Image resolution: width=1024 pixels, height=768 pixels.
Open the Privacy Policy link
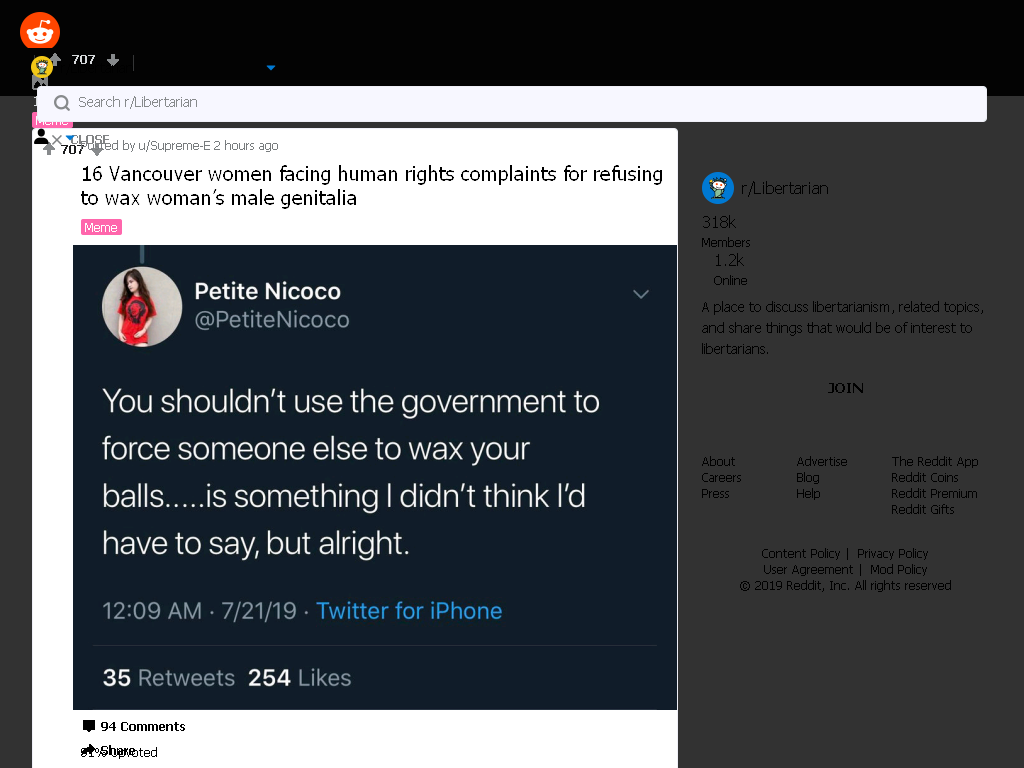point(892,553)
